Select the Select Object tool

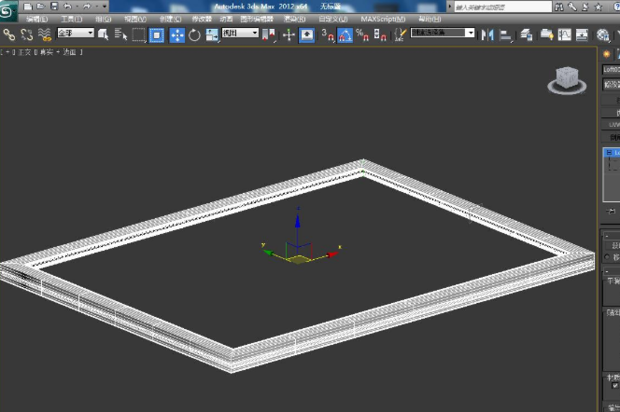pyautogui.click(x=103, y=35)
